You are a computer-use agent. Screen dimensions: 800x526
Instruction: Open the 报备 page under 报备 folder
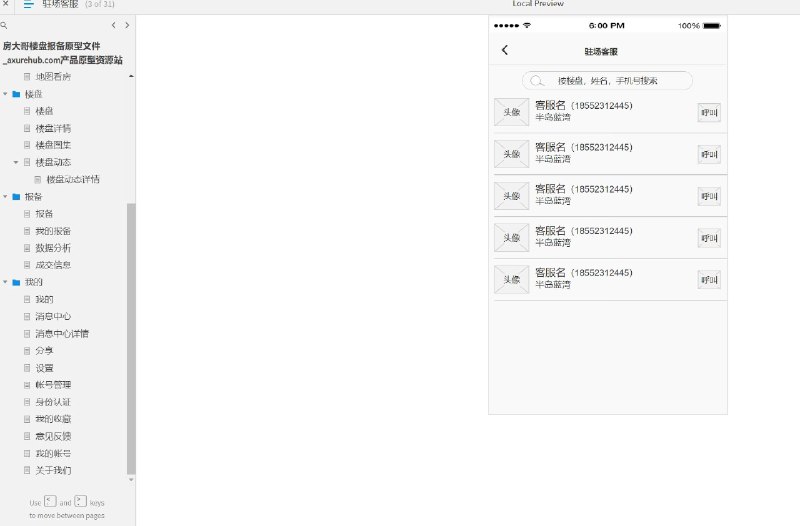pos(44,214)
